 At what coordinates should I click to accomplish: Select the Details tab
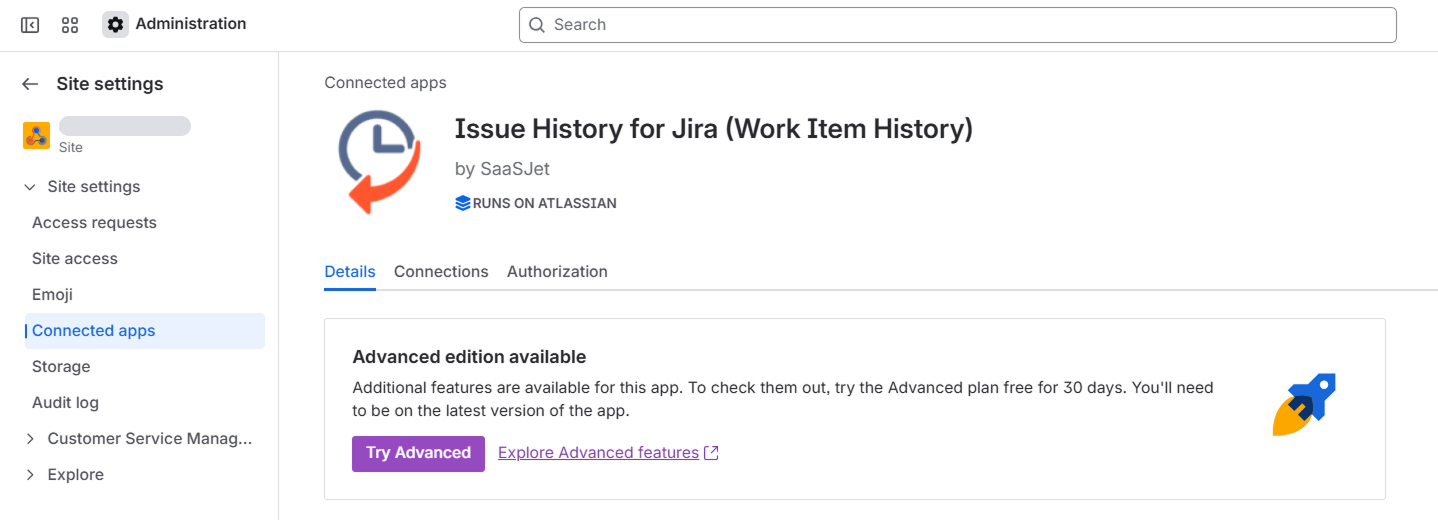pos(350,272)
